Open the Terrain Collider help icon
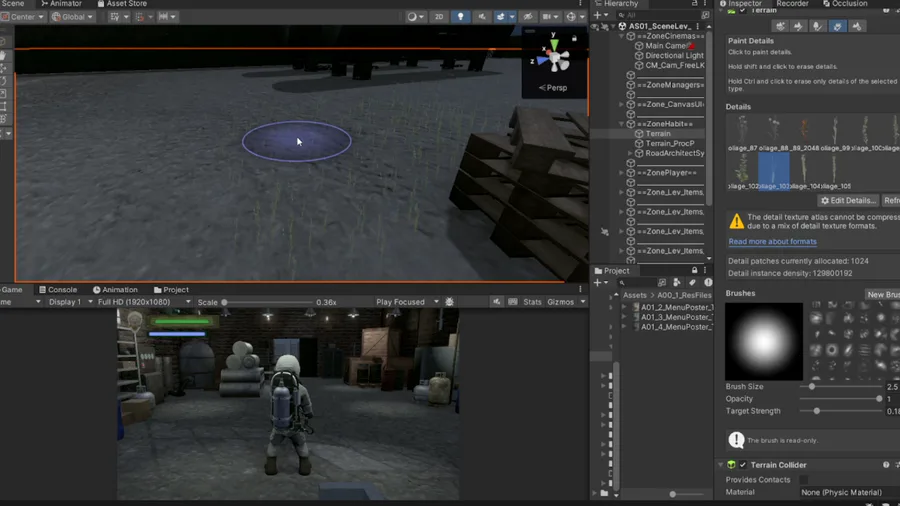This screenshot has height=506, width=900. tap(886, 465)
